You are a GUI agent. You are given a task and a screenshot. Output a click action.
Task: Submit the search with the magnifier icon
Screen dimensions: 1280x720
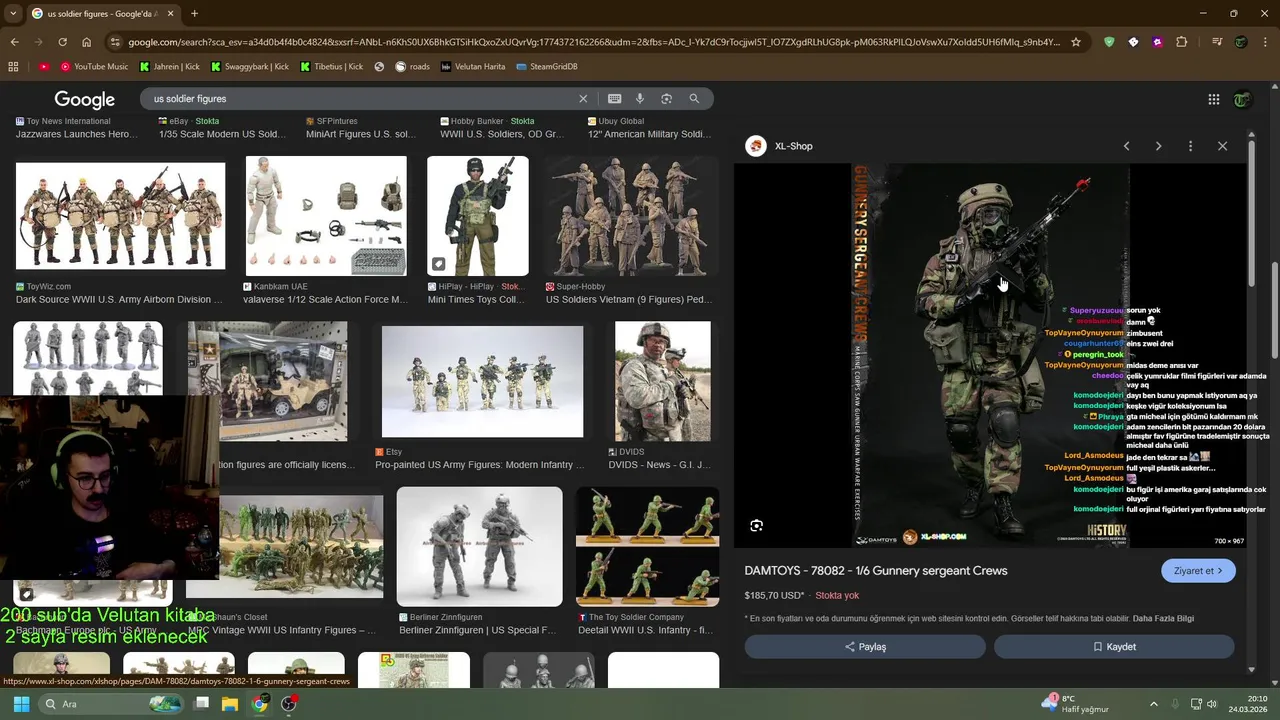(x=694, y=99)
